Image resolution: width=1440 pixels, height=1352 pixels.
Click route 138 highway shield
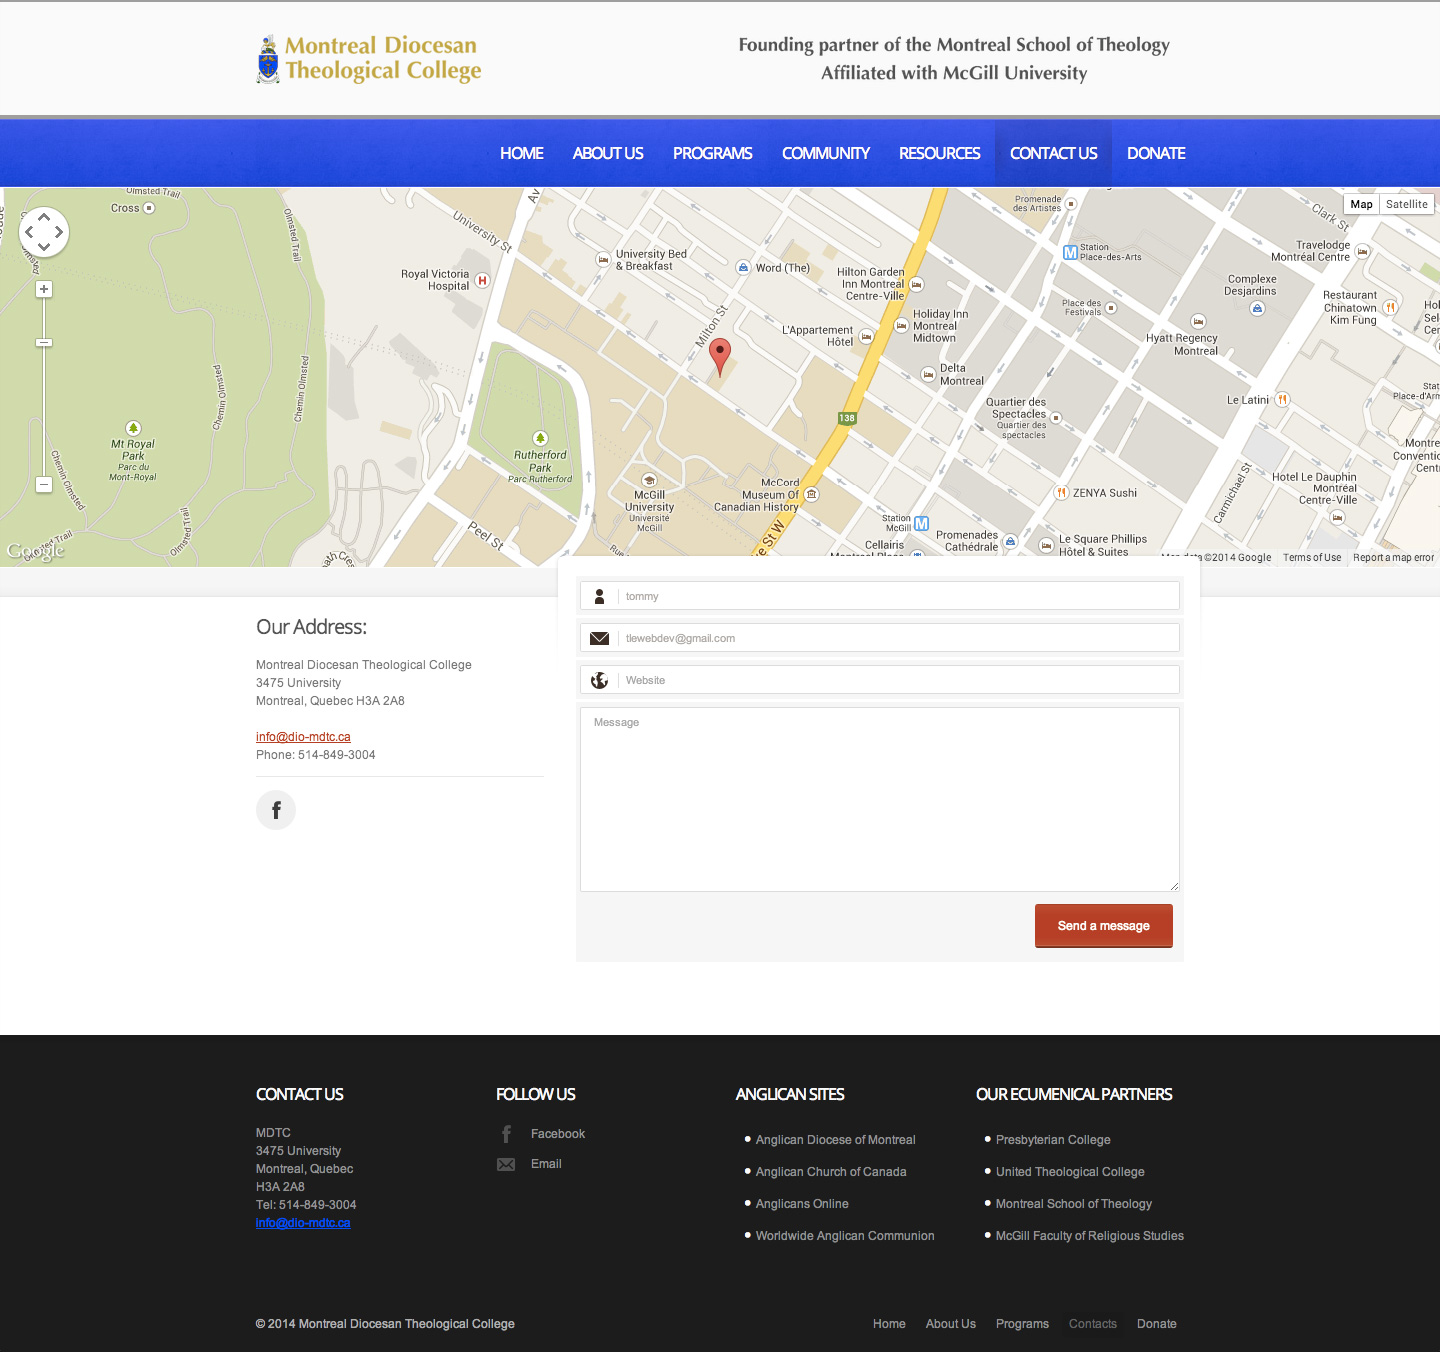click(x=847, y=418)
